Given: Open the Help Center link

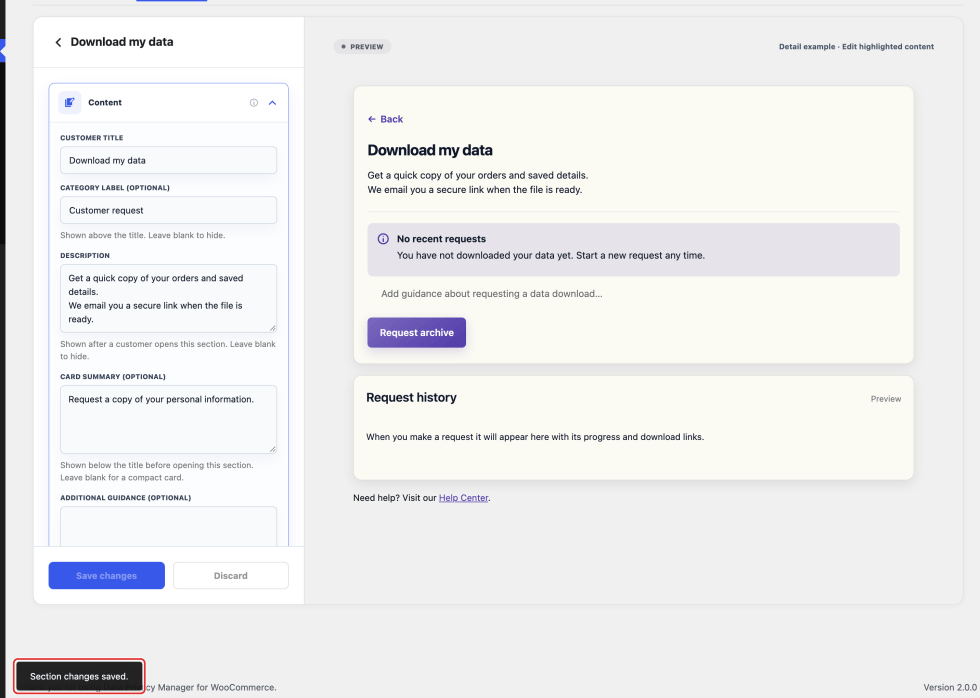Looking at the screenshot, I should click(463, 498).
